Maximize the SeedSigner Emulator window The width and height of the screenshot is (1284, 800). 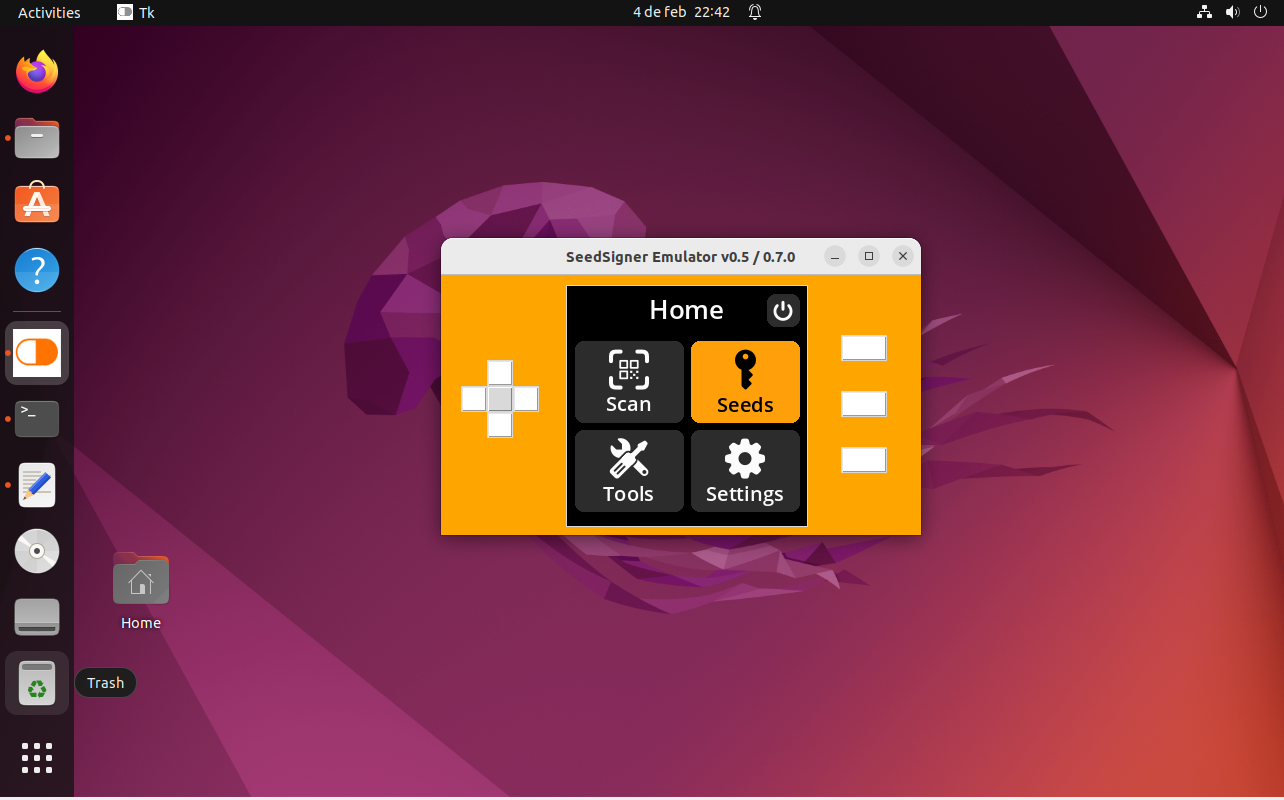pos(869,257)
